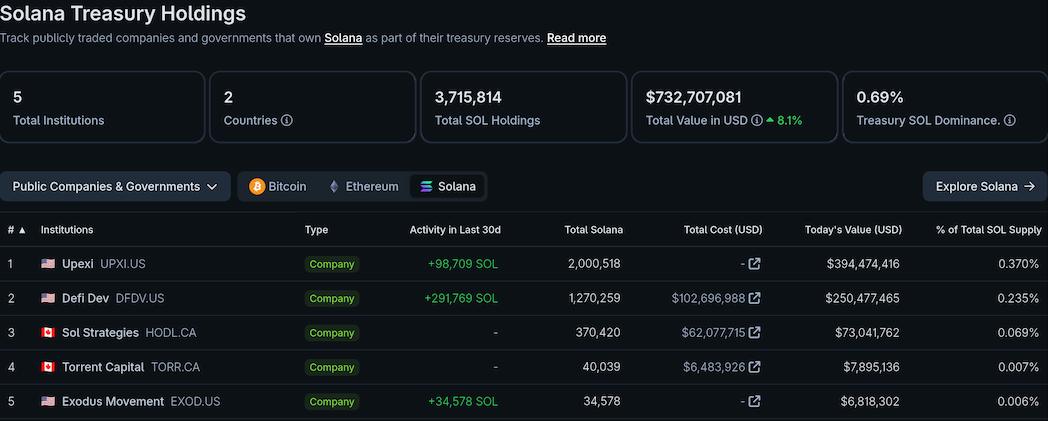Screen dimensions: 1048x421
Task: Sort table by the # column
Action: (x=17, y=230)
